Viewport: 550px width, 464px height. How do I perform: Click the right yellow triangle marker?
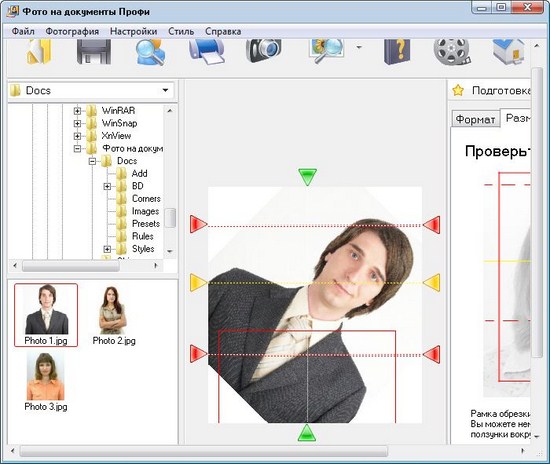[x=431, y=283]
